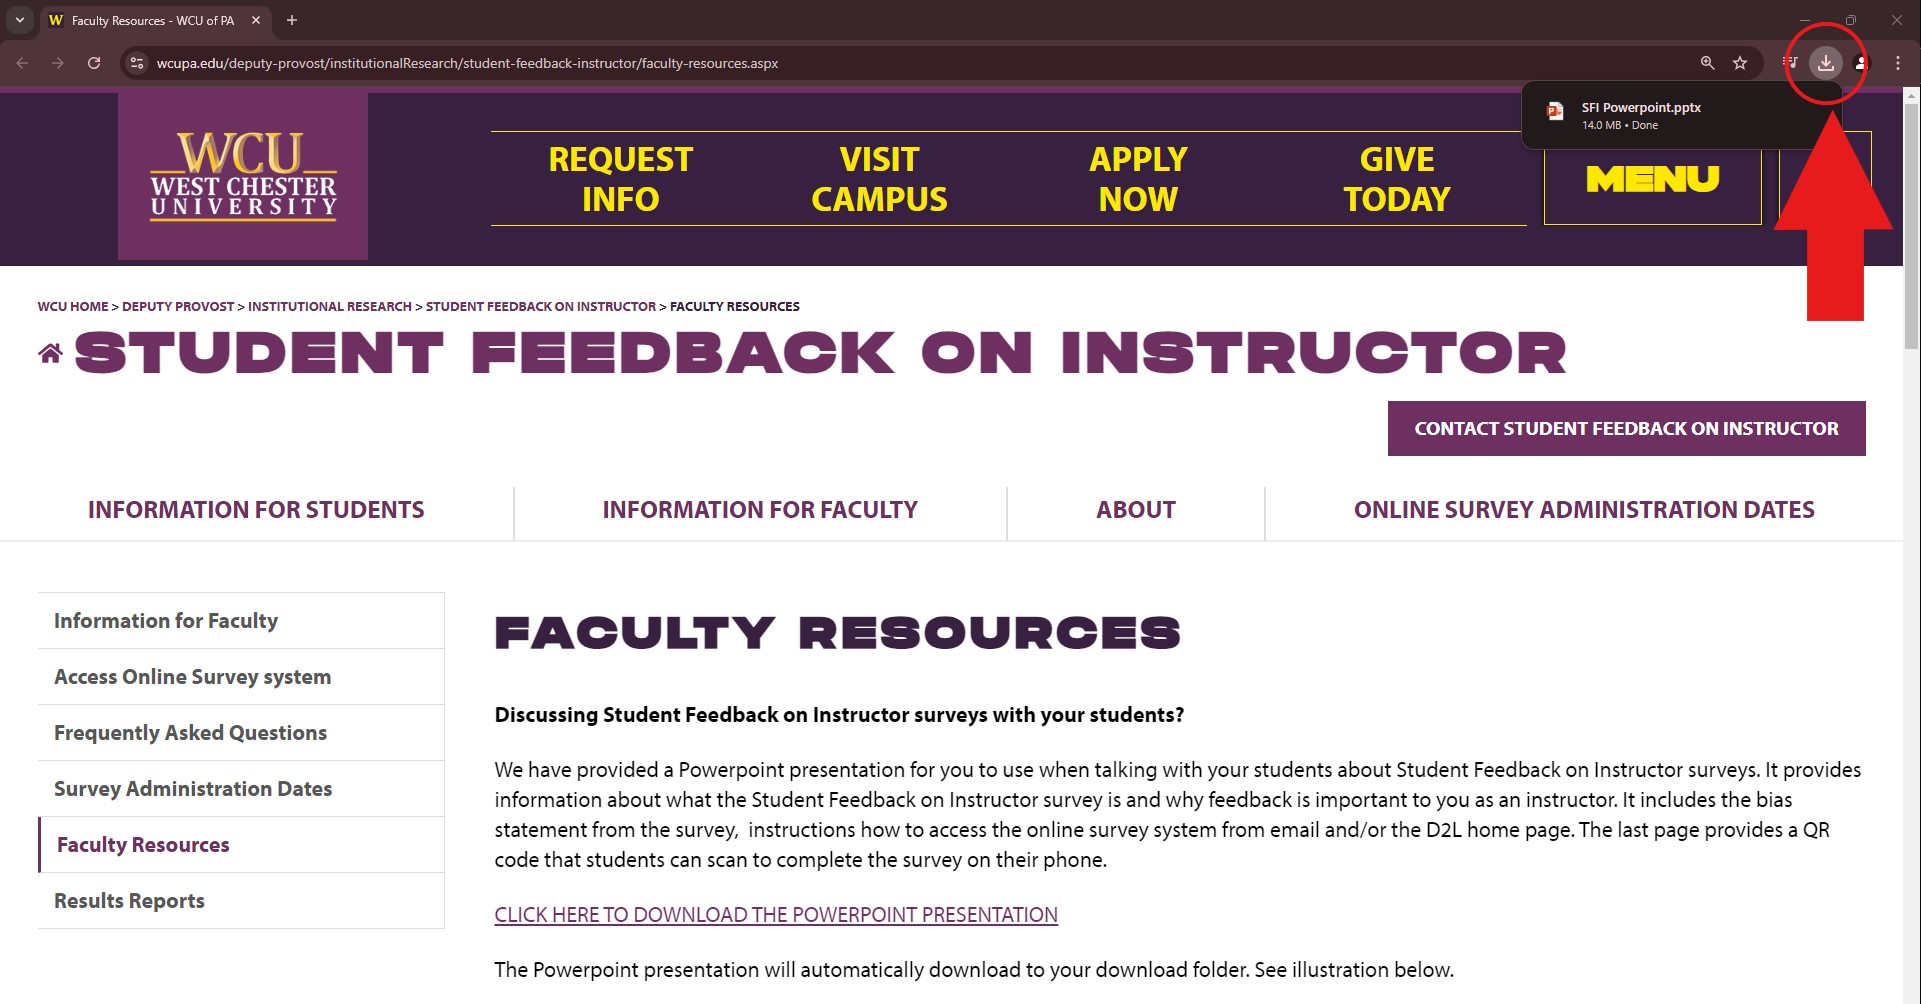View site information icon beside URL
This screenshot has height=1004, width=1921.
click(x=137, y=63)
